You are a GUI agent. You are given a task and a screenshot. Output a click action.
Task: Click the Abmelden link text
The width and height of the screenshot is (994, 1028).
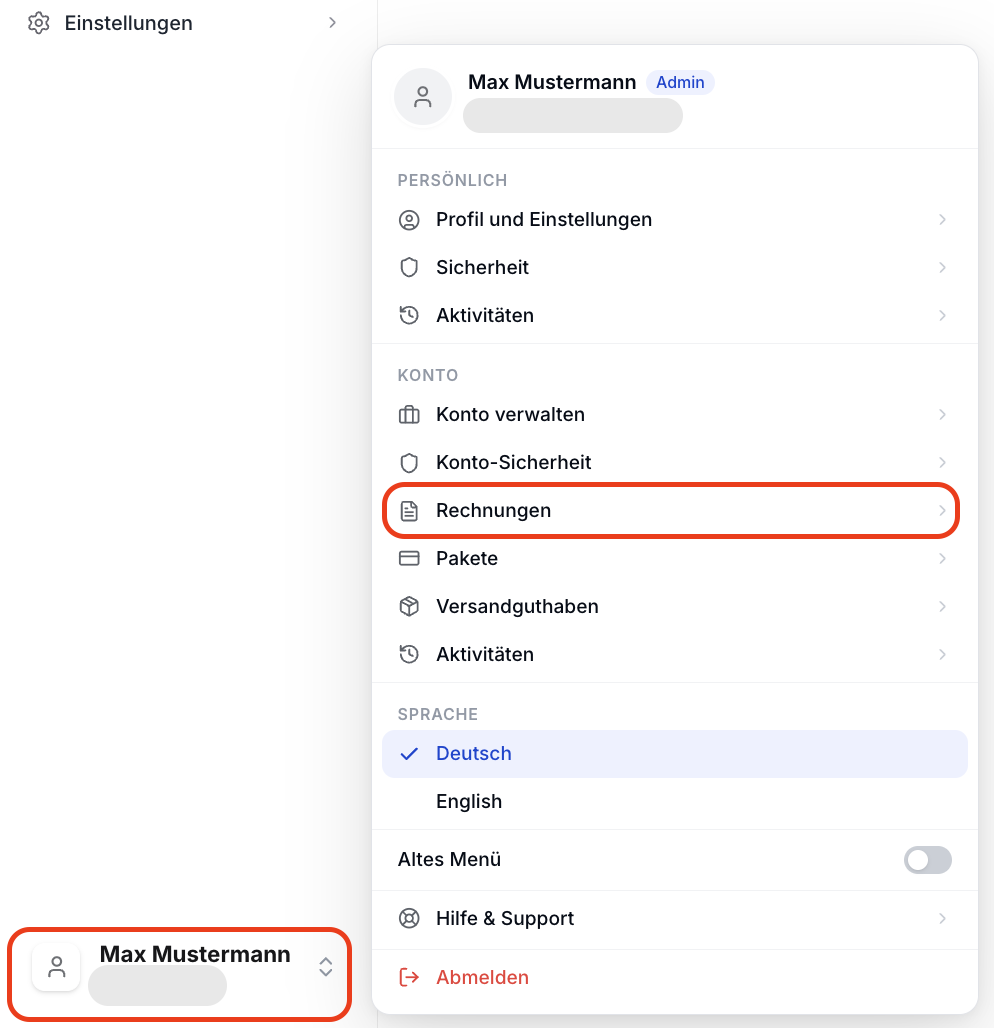tap(483, 978)
